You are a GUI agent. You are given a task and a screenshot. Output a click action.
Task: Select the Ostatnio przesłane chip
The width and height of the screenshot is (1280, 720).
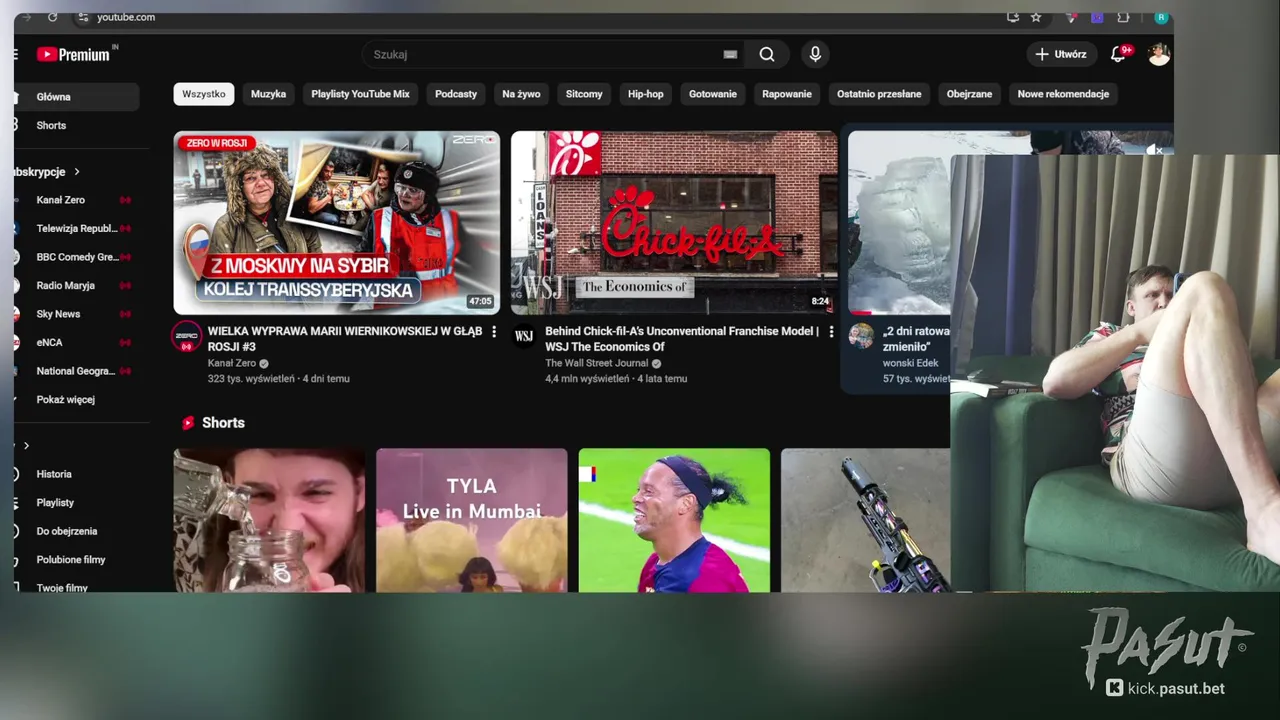pyautogui.click(x=879, y=94)
